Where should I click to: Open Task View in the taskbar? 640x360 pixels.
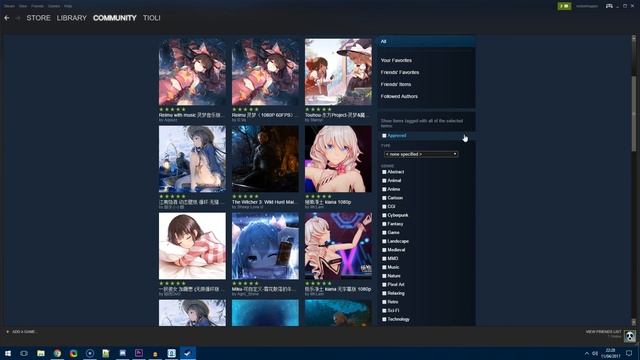24,353
